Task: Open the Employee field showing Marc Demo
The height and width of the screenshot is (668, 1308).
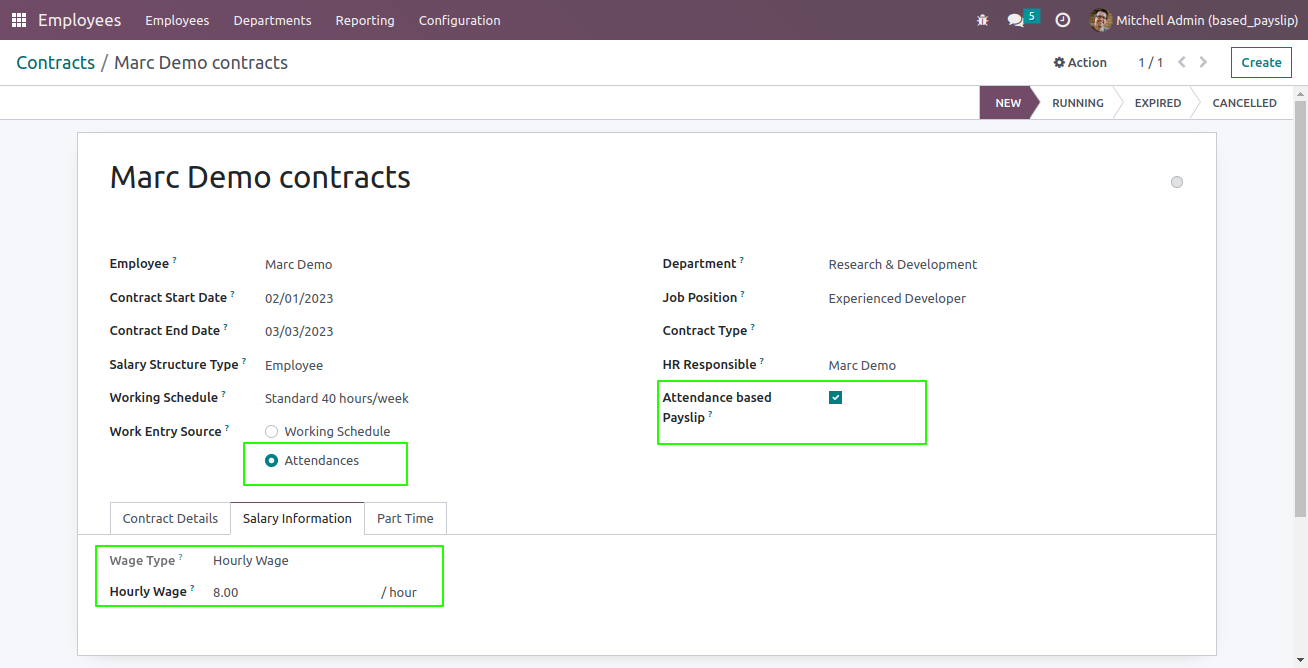Action: (299, 265)
